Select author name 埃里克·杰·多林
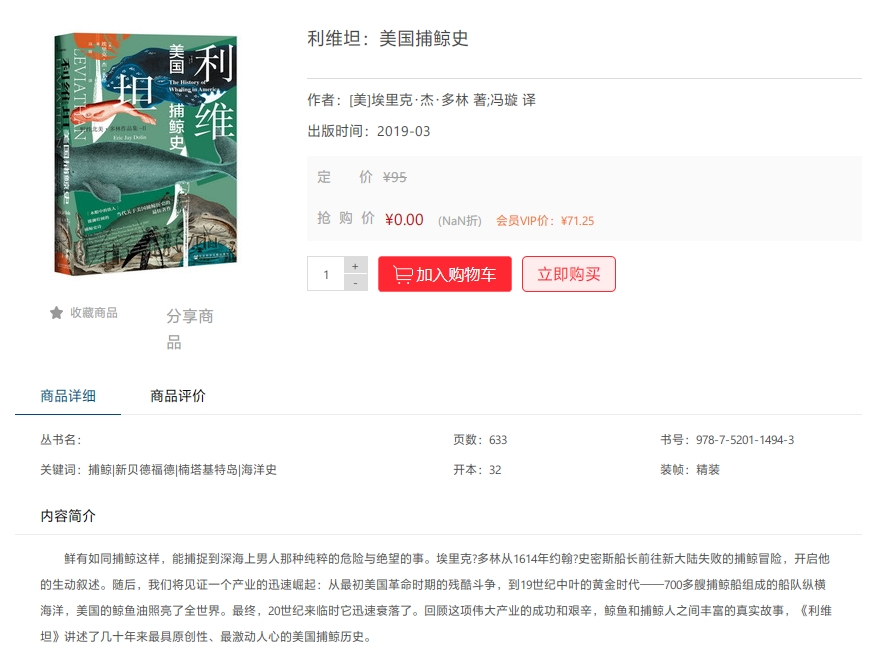 (x=420, y=100)
